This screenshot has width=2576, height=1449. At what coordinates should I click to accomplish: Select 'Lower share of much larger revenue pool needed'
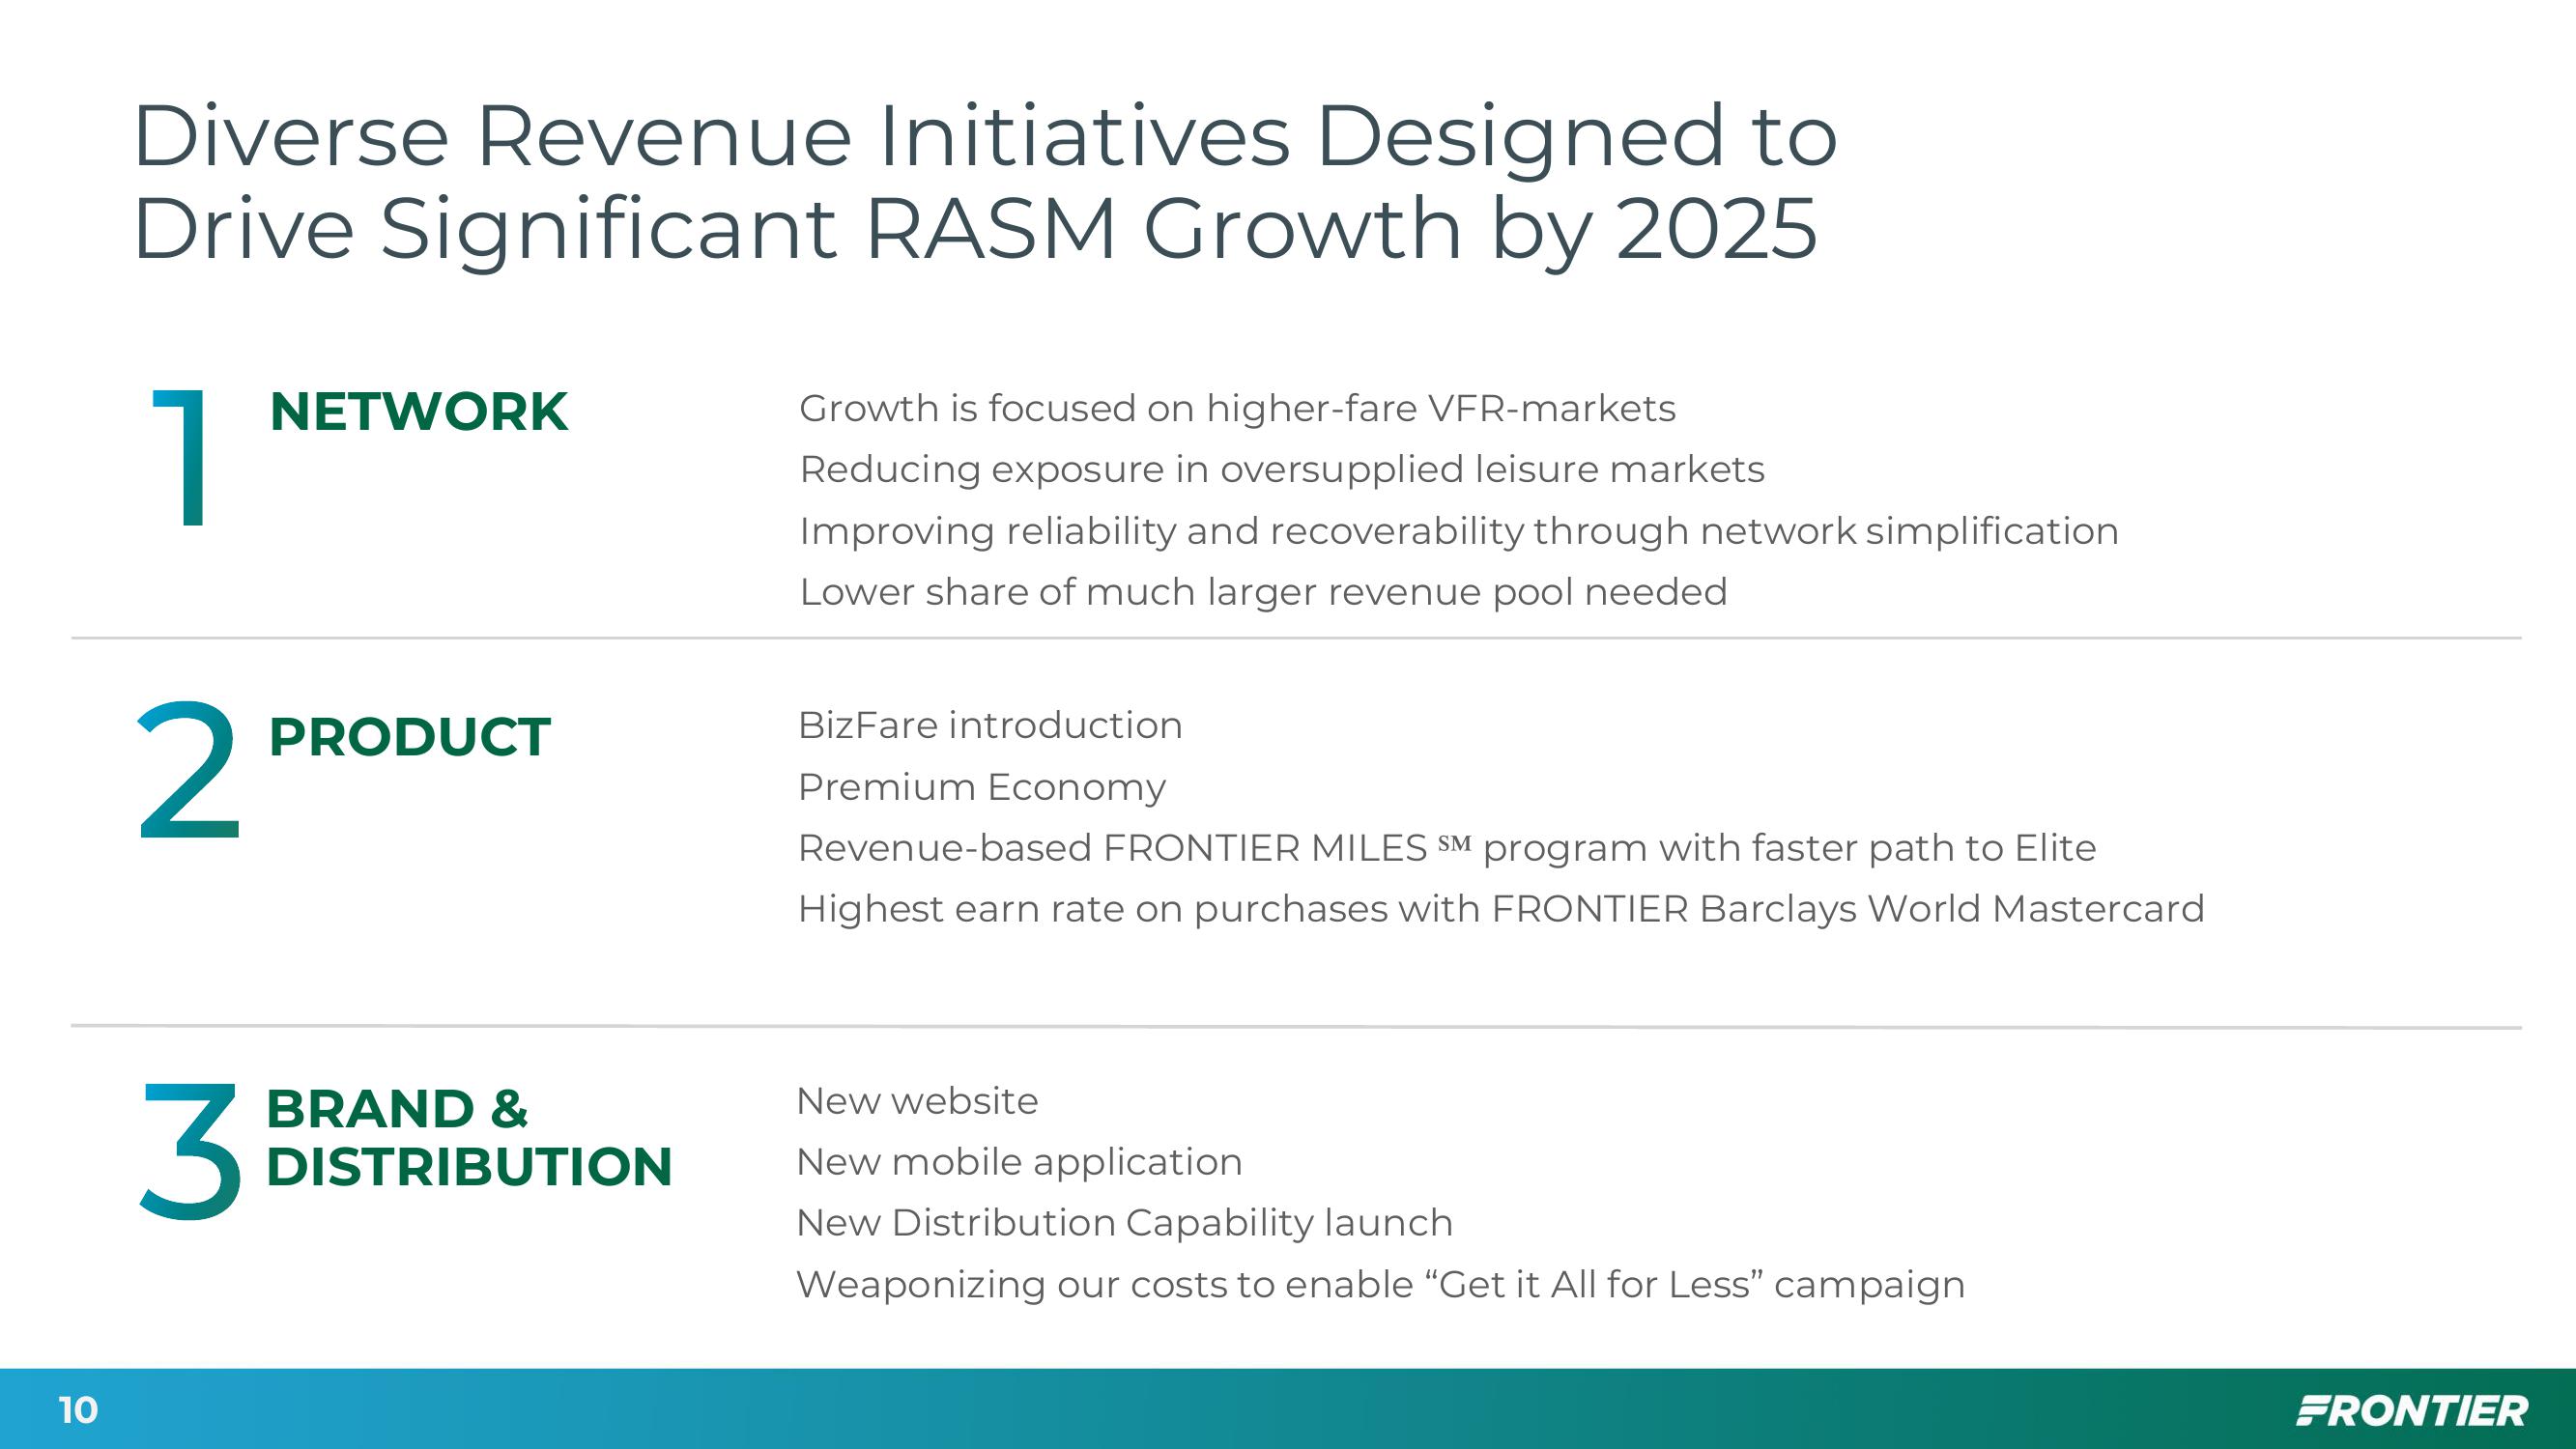[x=1263, y=592]
